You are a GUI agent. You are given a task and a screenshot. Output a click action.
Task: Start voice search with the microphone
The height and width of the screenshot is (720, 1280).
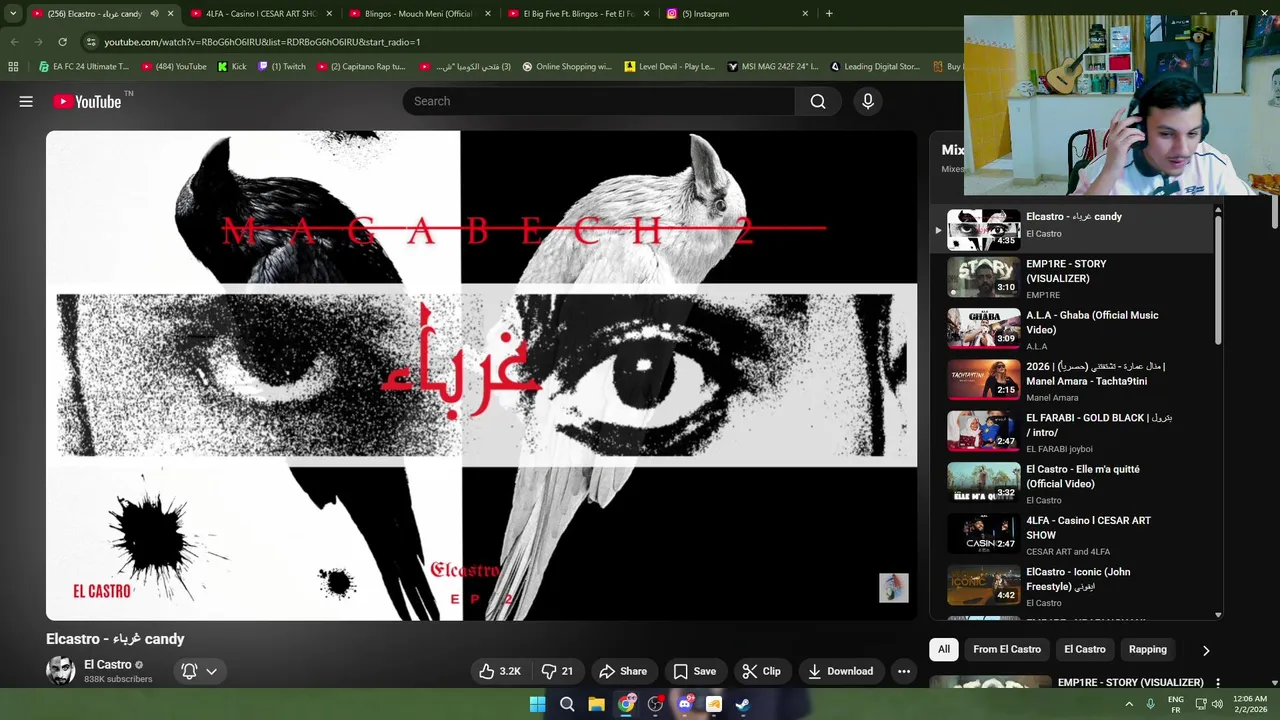click(868, 101)
